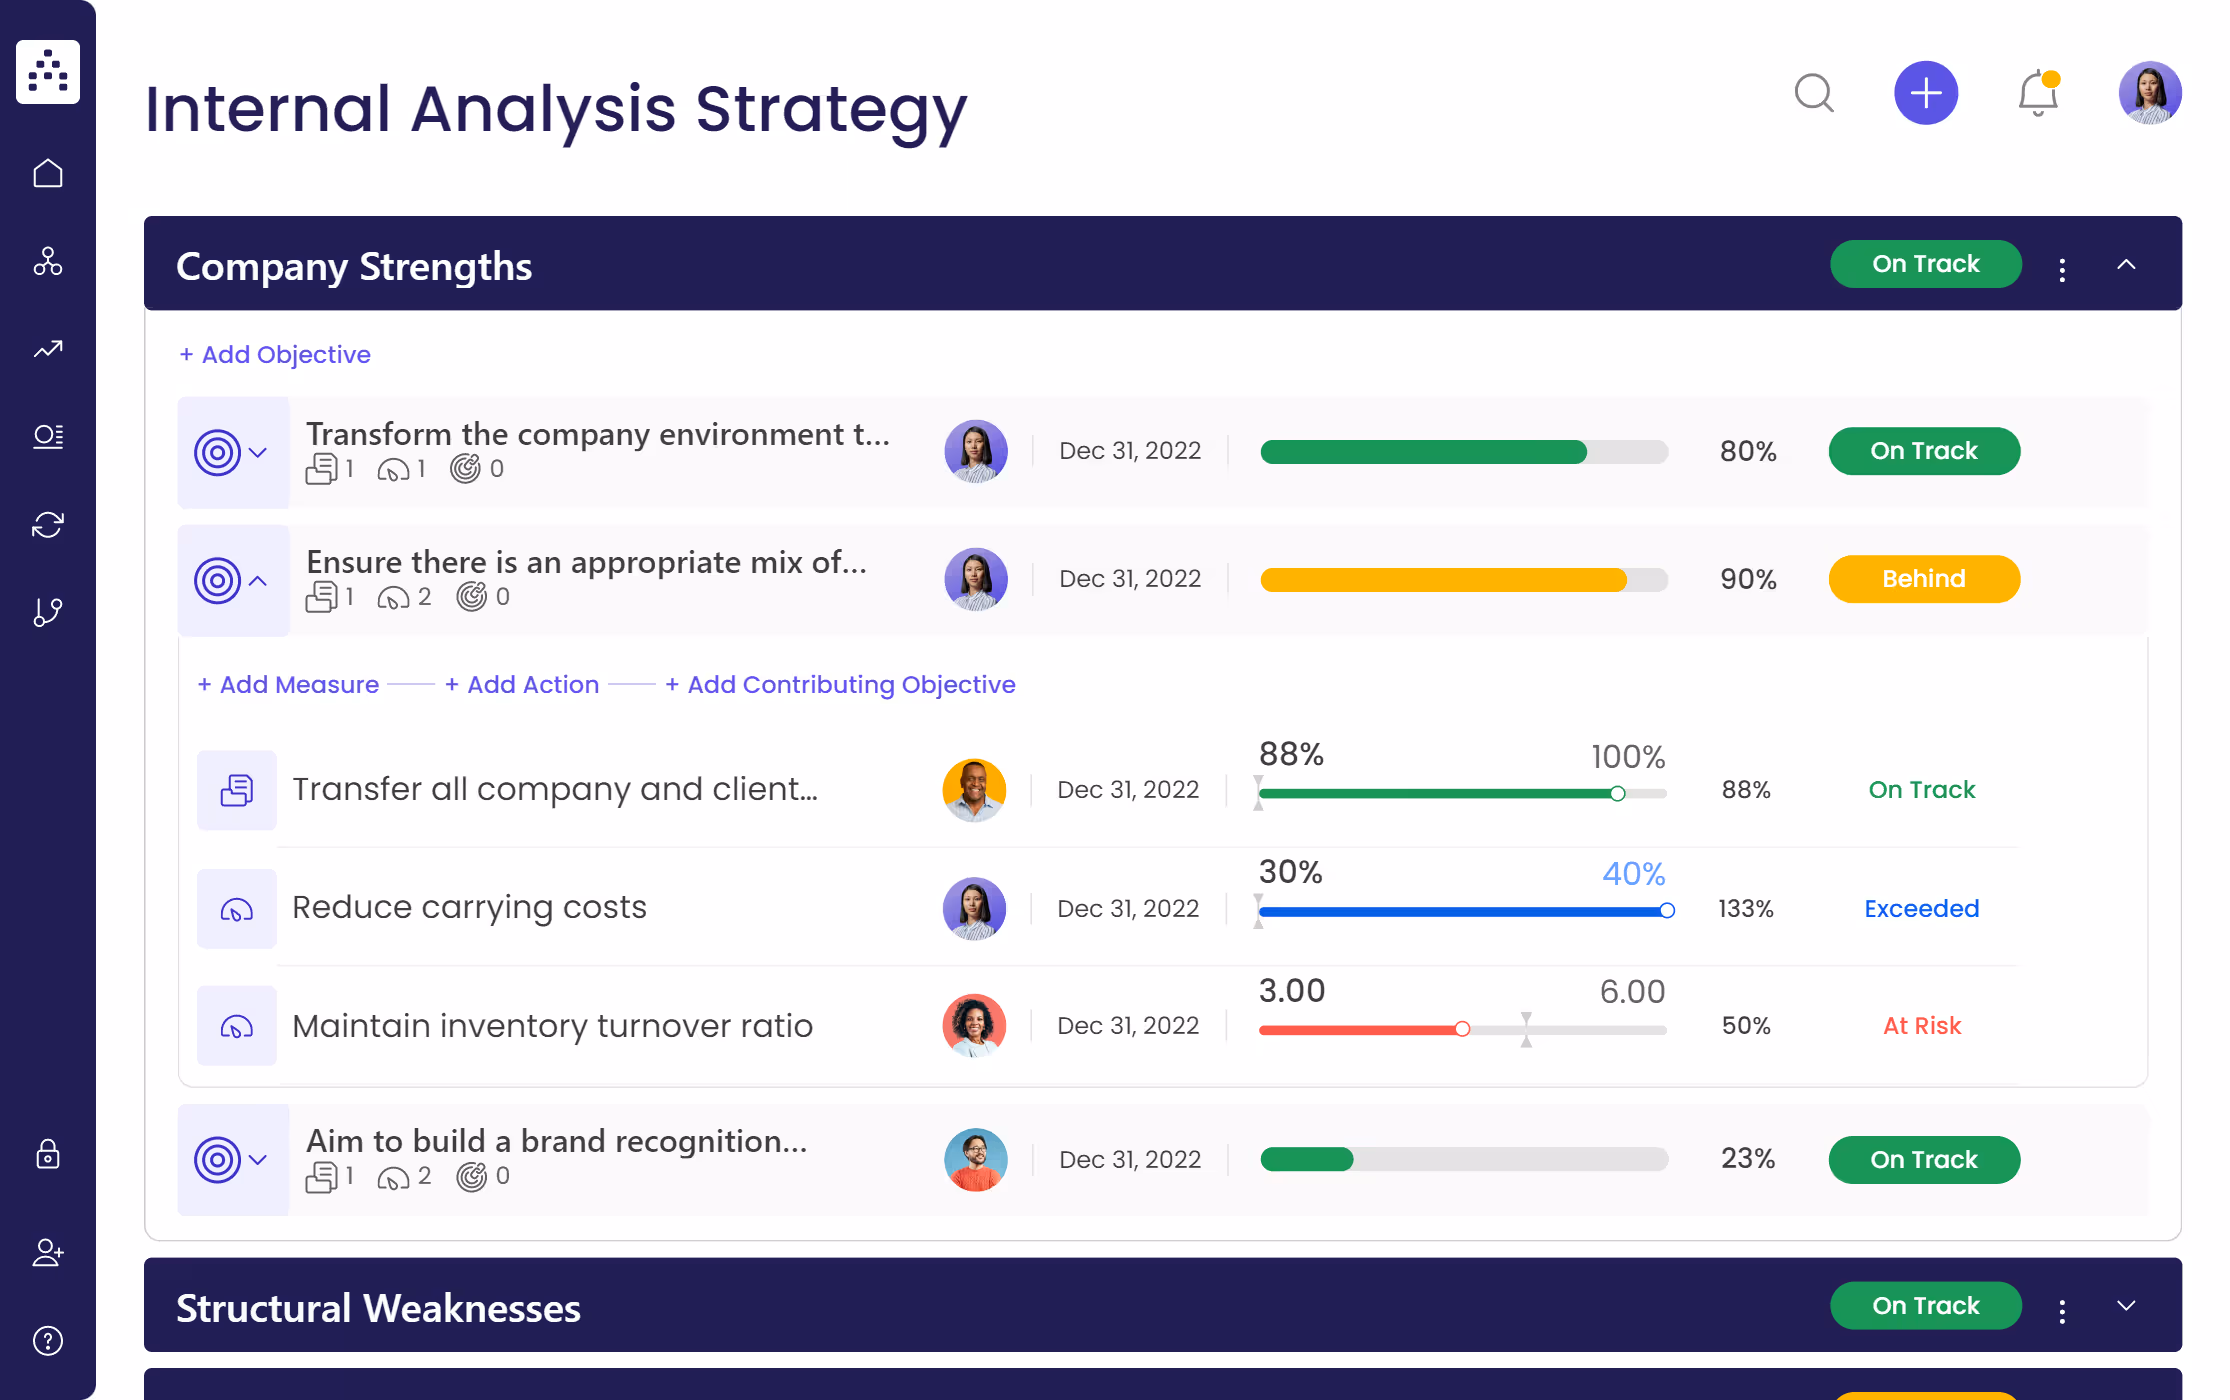Open your profile avatar in the top right

(x=2149, y=93)
